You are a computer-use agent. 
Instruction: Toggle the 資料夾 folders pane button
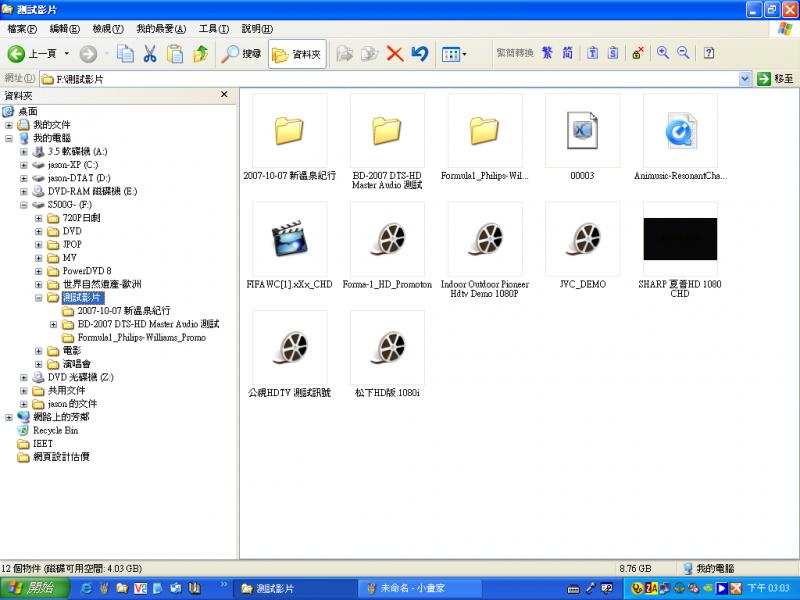(296, 54)
